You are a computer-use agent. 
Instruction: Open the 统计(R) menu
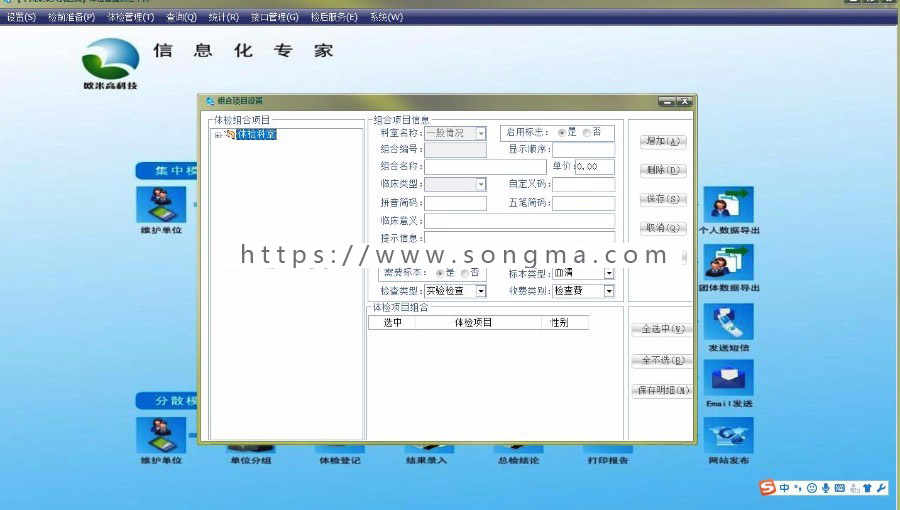(x=223, y=17)
